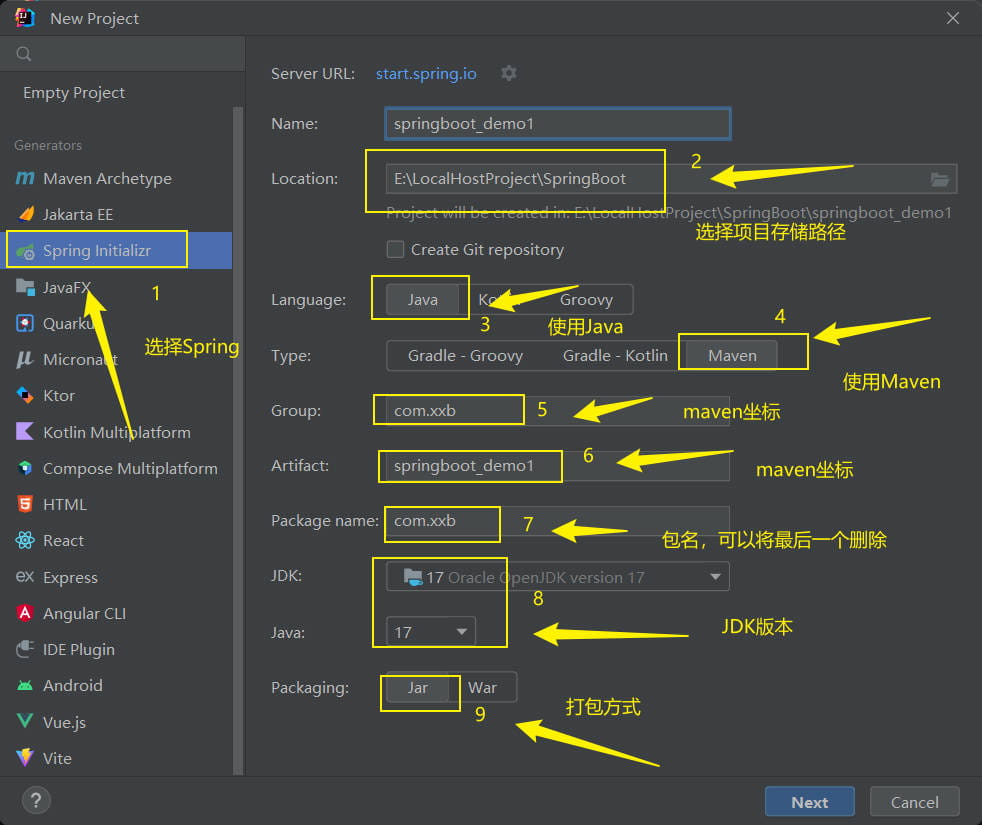Screen dimensions: 982x825
Task: Click the Spring Initializr leaf icon
Action: click(x=26, y=251)
